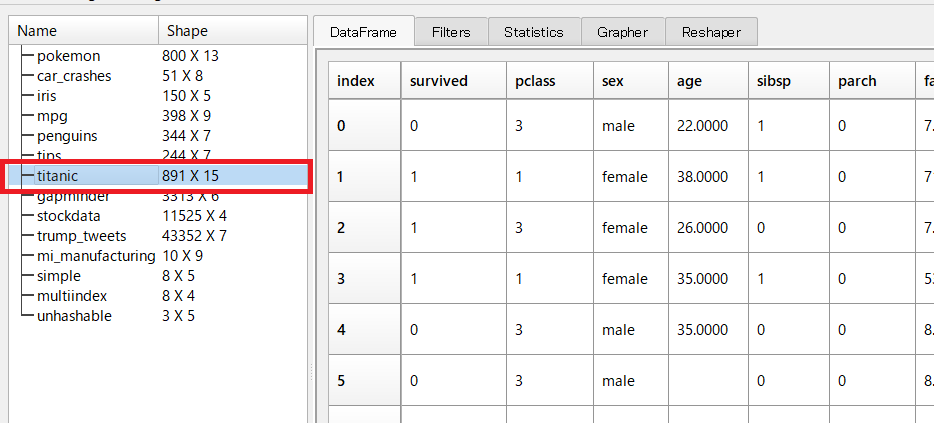Select the mpg dataset
The image size is (934, 423).
[x=52, y=116]
